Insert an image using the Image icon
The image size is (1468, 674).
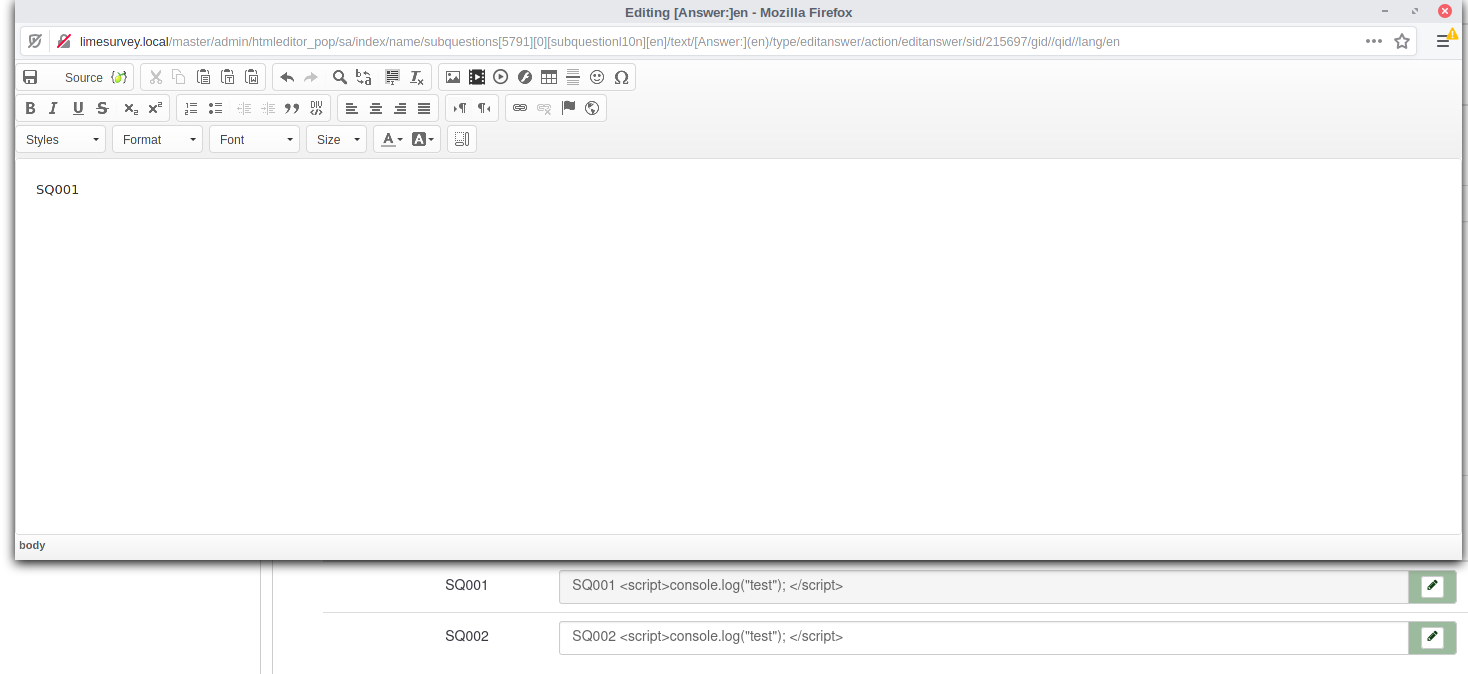453,77
